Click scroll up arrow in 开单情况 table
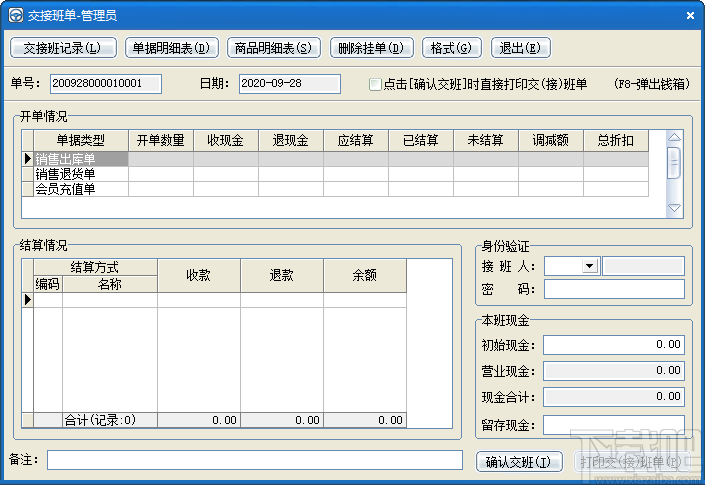 coord(674,138)
